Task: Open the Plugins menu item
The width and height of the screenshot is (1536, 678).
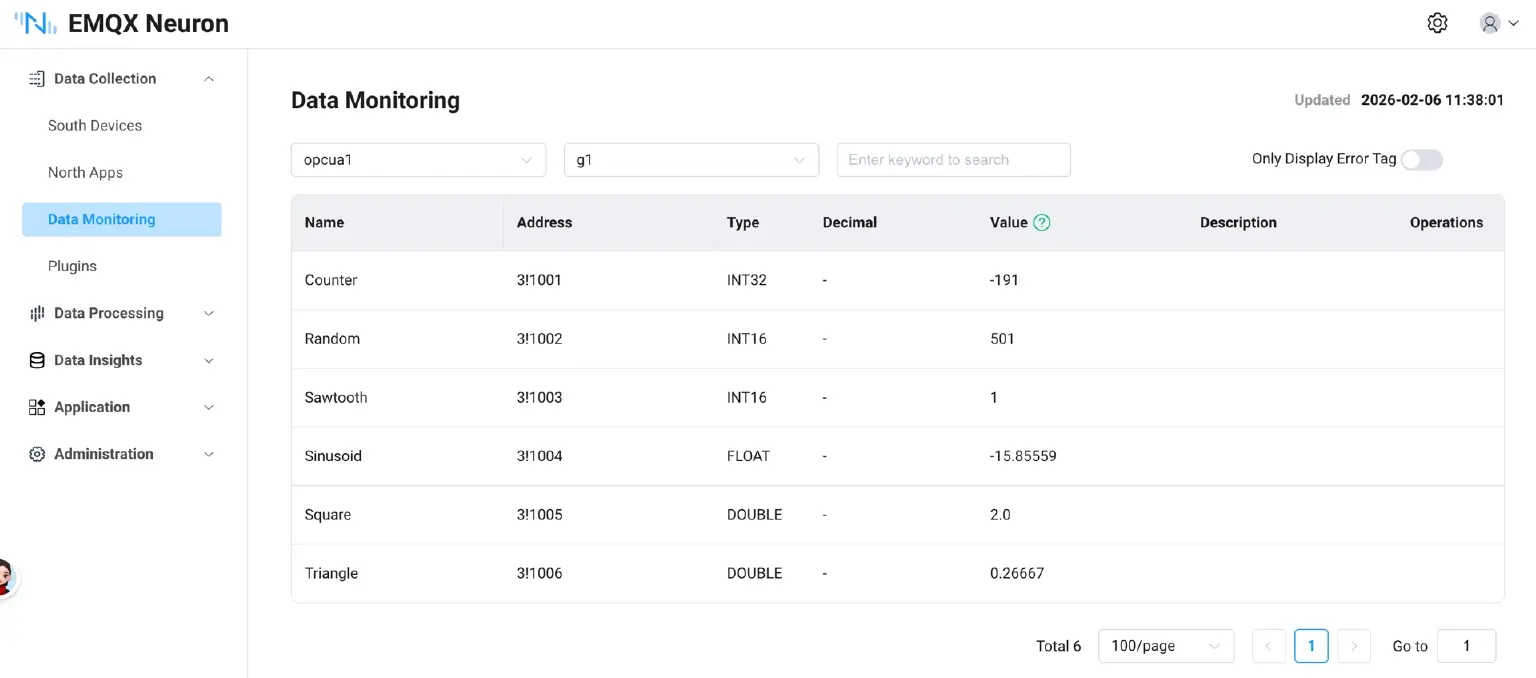Action: click(73, 266)
